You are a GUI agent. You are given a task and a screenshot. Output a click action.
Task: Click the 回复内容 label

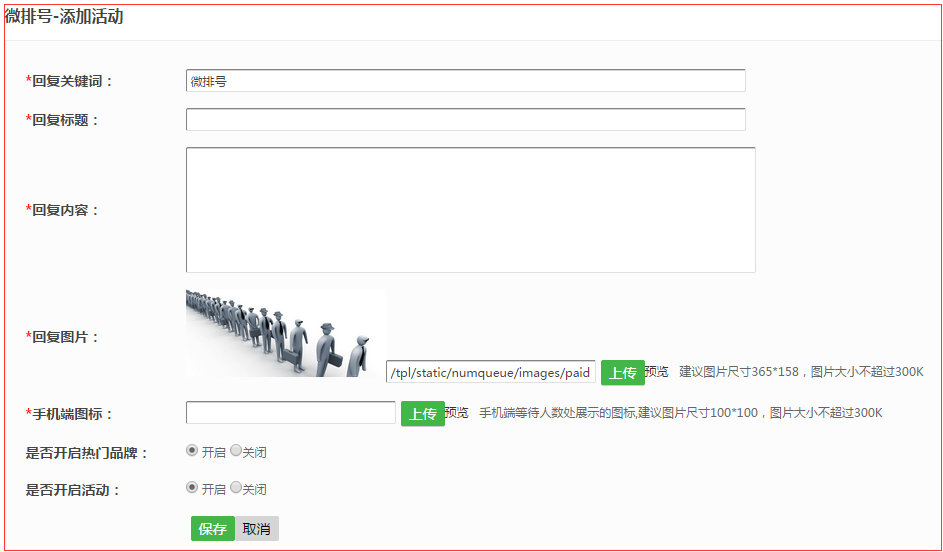pos(62,210)
